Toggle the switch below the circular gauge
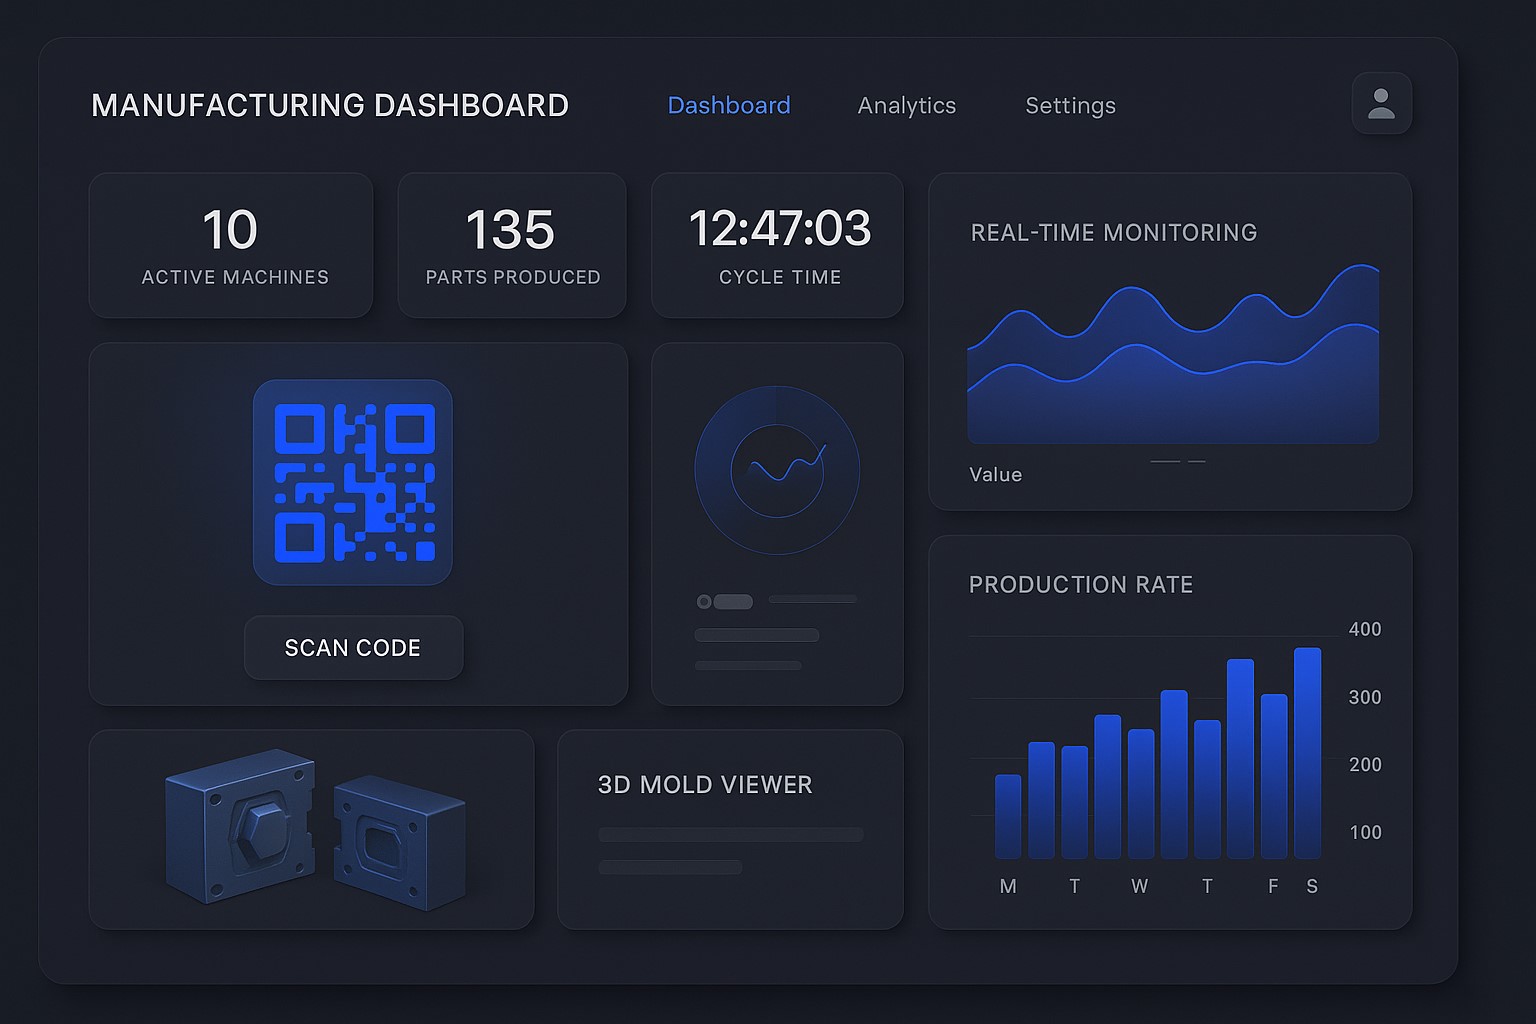Screen dimensions: 1536x1024 coord(725,602)
